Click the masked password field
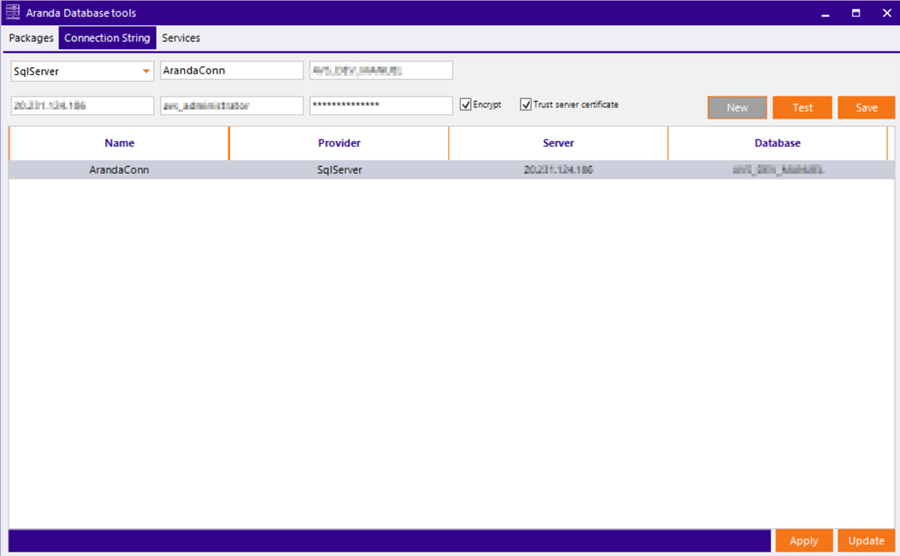900x556 pixels. [x=381, y=106]
